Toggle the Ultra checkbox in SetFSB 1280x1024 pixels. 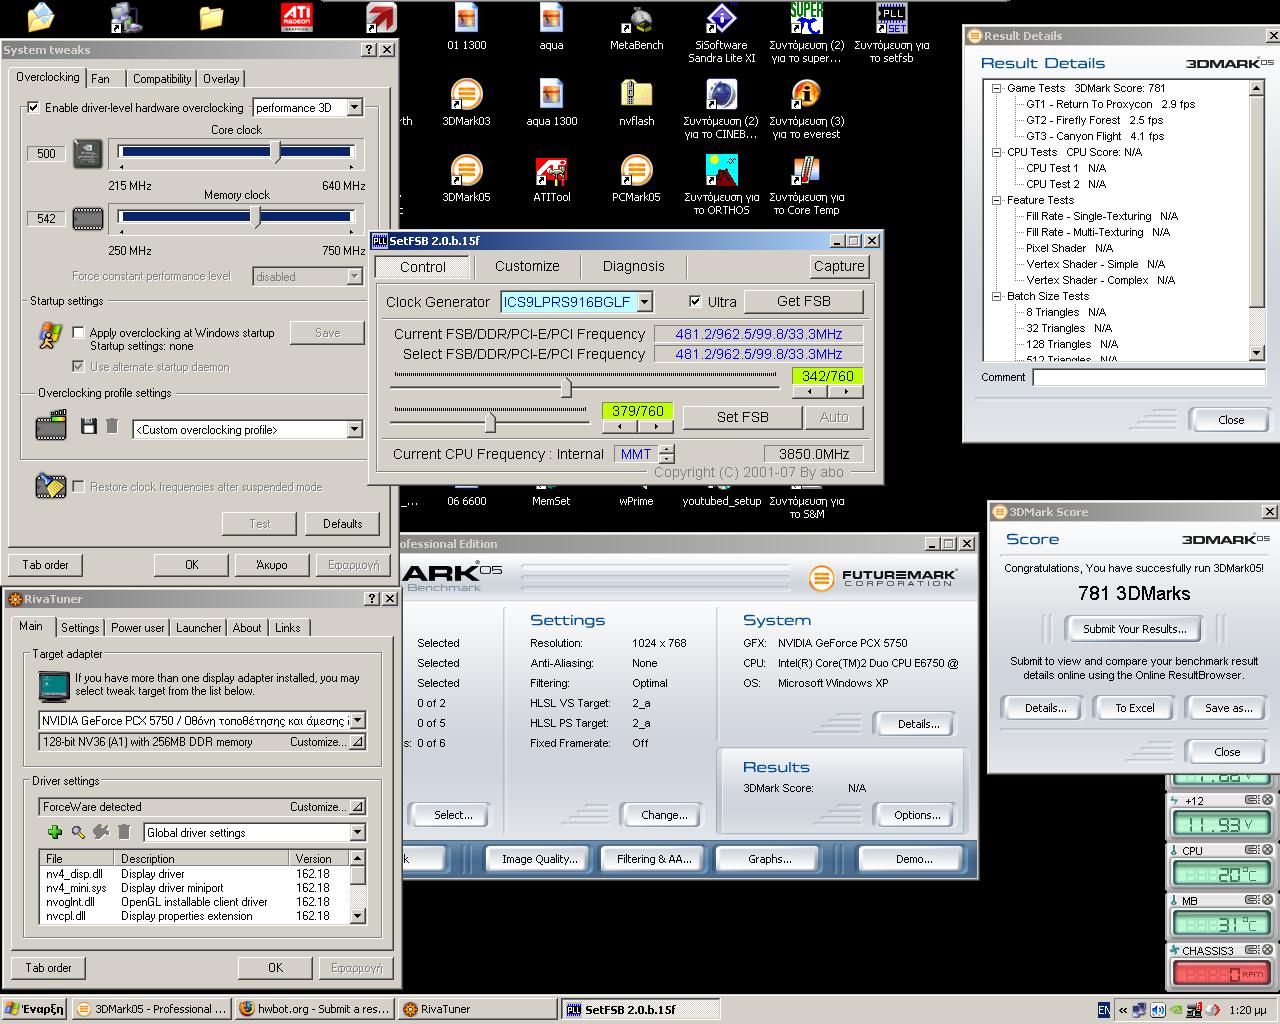[696, 301]
